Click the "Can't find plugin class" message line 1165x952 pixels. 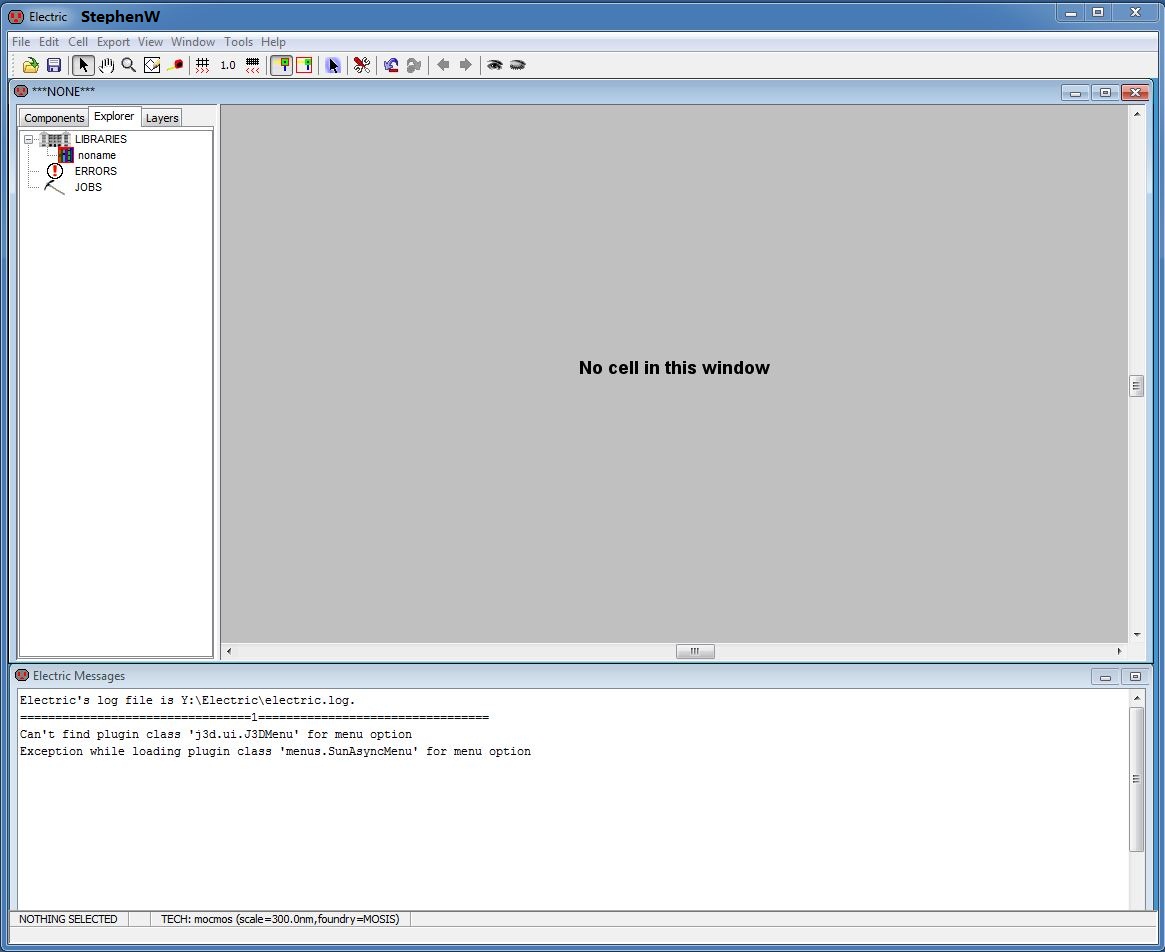tap(215, 734)
